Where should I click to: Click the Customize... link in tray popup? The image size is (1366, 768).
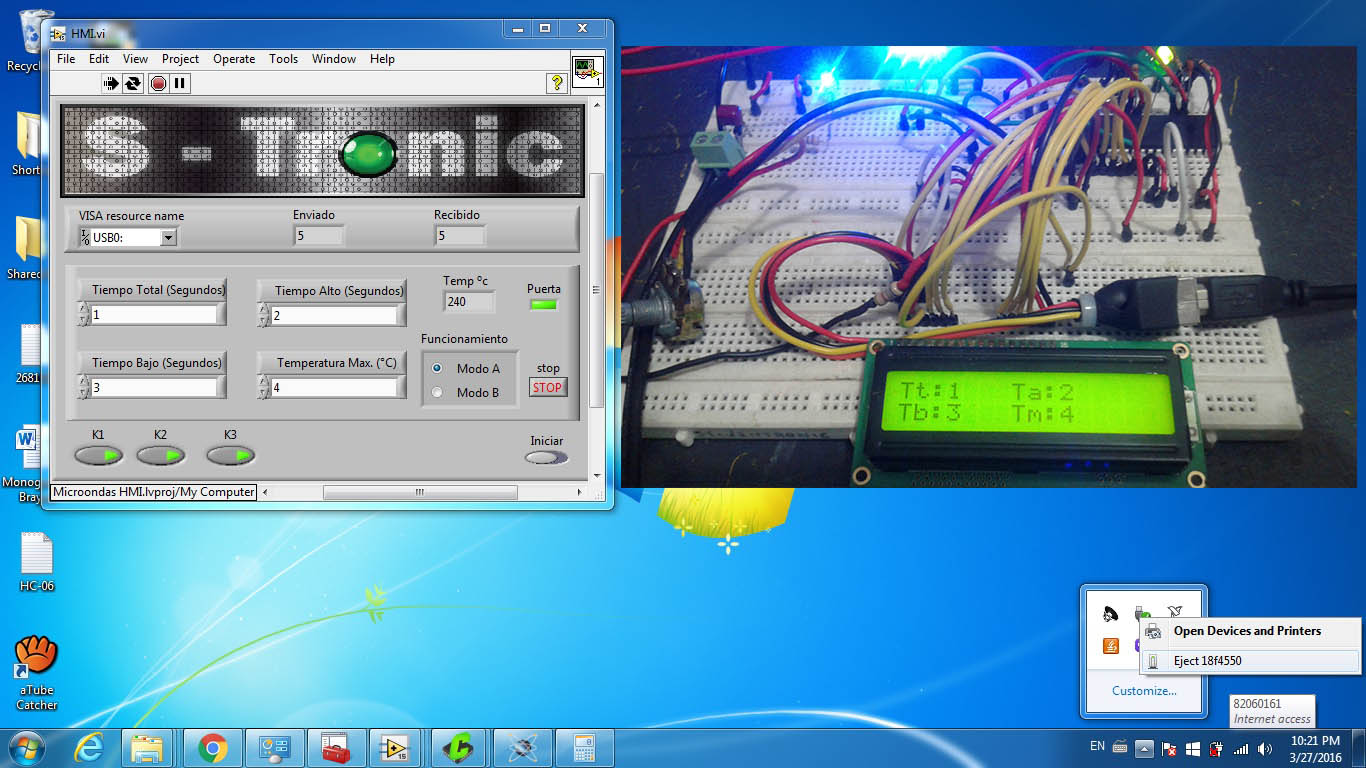click(x=1144, y=690)
